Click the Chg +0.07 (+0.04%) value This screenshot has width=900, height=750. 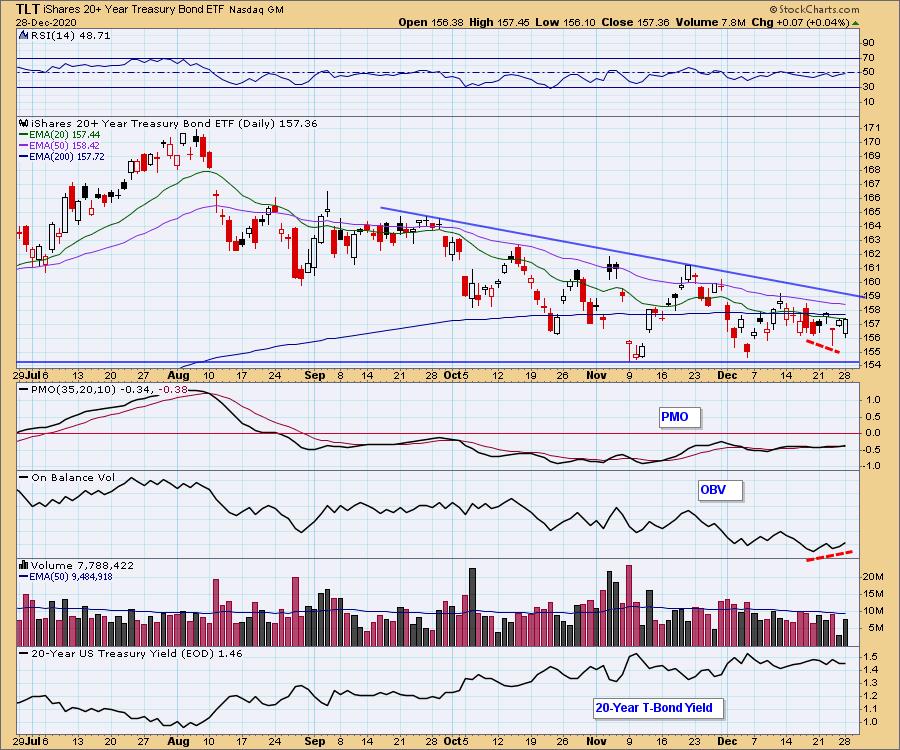[x=800, y=22]
